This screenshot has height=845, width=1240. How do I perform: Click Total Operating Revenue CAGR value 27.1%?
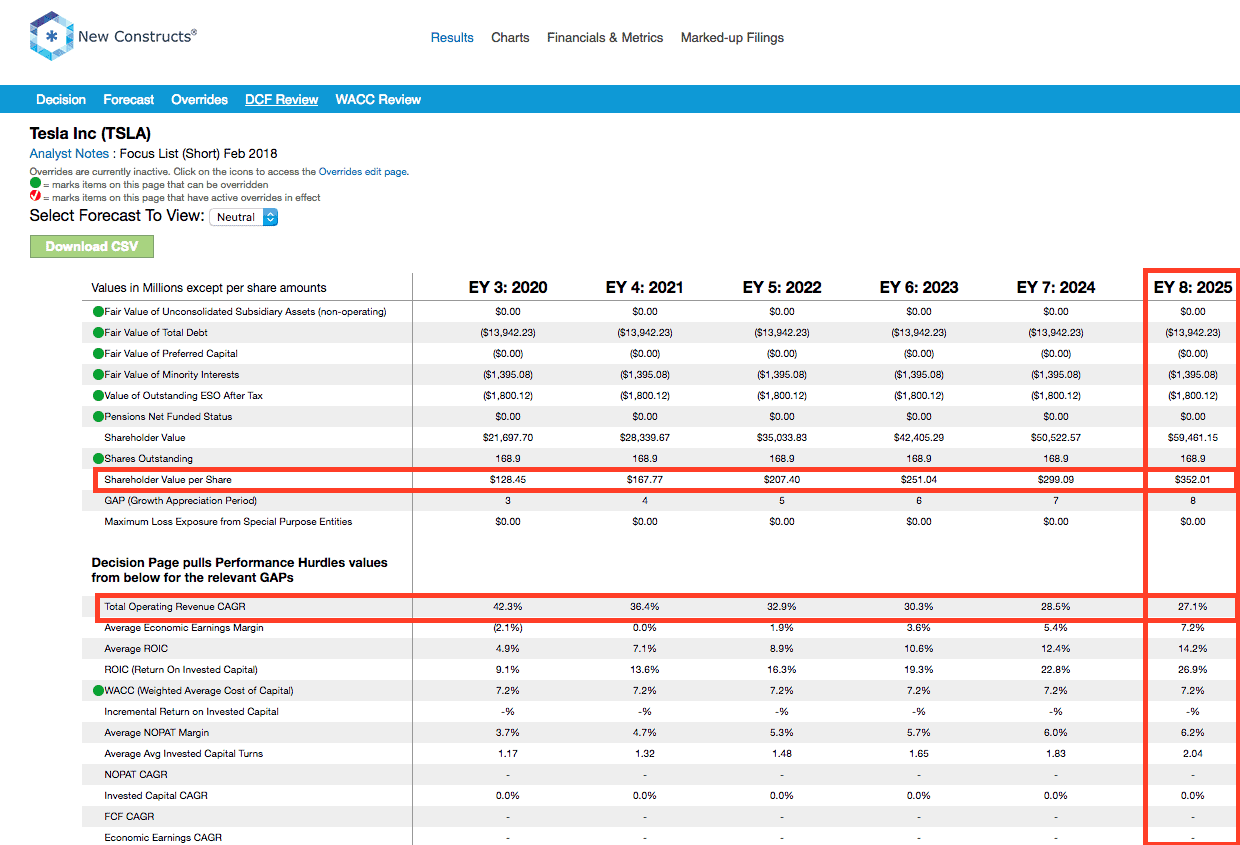tap(1193, 606)
